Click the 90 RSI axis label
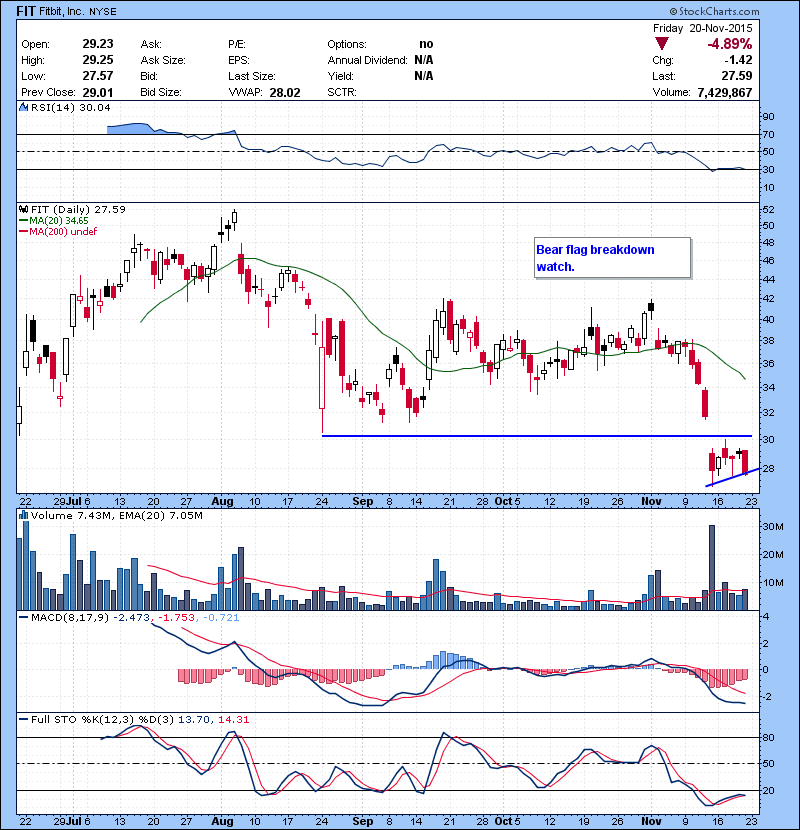Viewport: 800px width, 830px height. click(x=768, y=116)
